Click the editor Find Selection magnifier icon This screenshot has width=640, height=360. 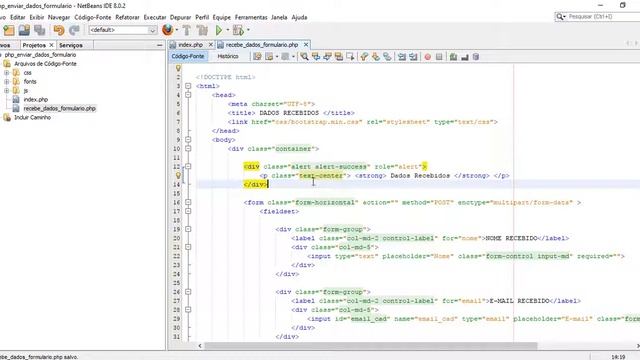click(304, 57)
